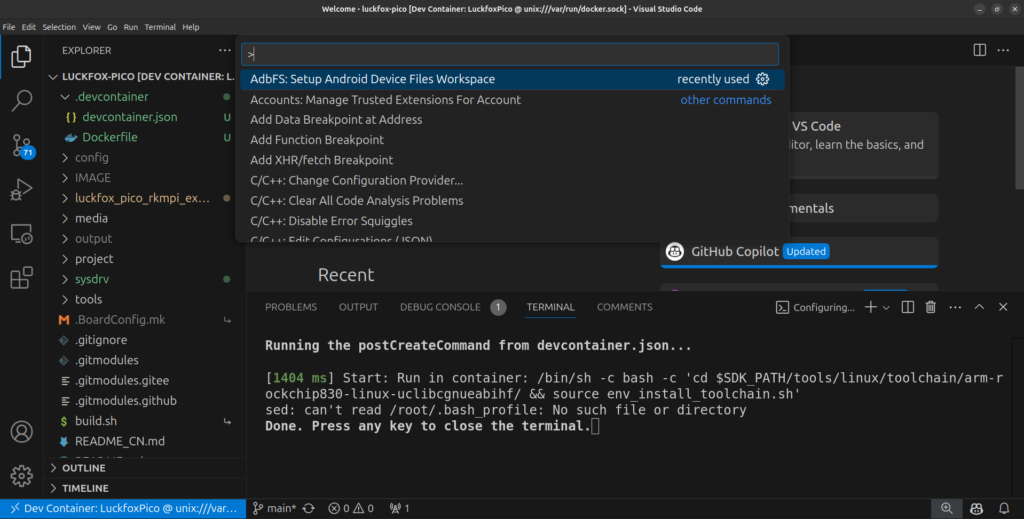1024x519 pixels.
Task: Open the Dev Container remote indicator
Action: click(123, 509)
